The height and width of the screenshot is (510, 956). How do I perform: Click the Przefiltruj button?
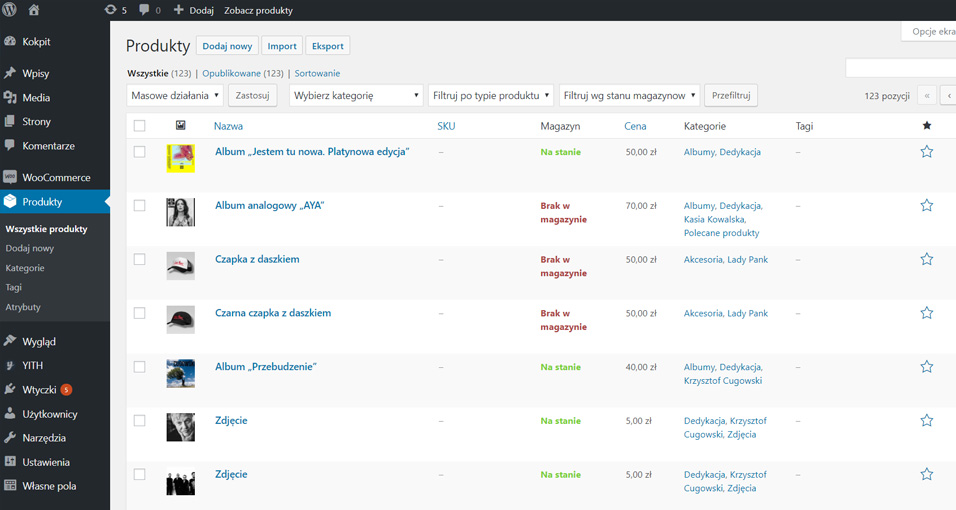point(731,95)
